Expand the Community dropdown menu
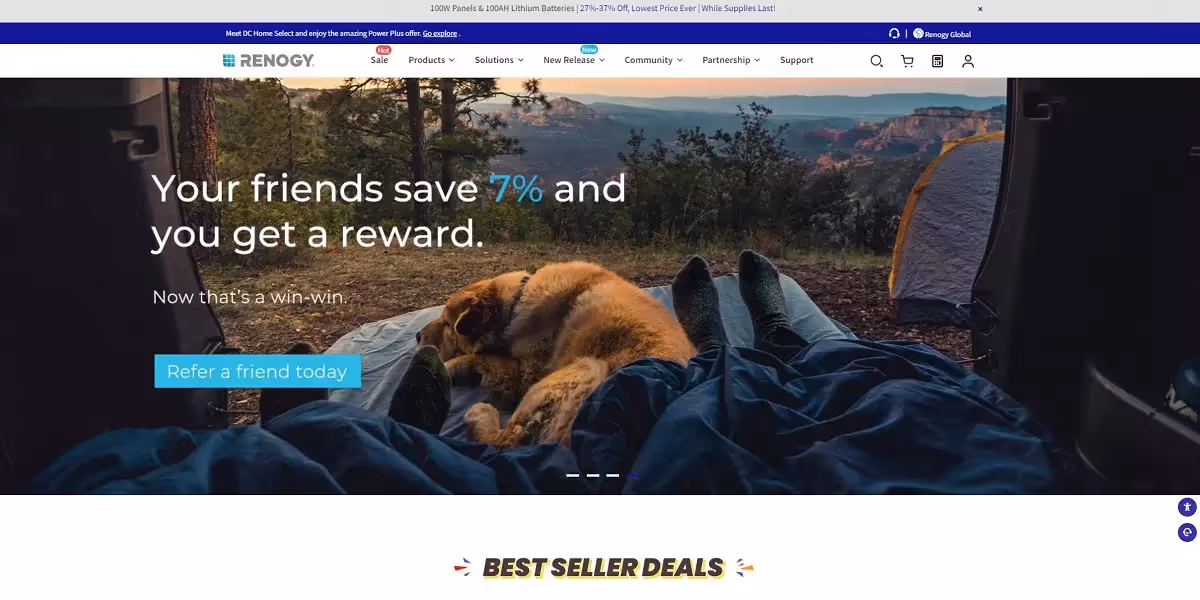The width and height of the screenshot is (1200, 600). 654,60
